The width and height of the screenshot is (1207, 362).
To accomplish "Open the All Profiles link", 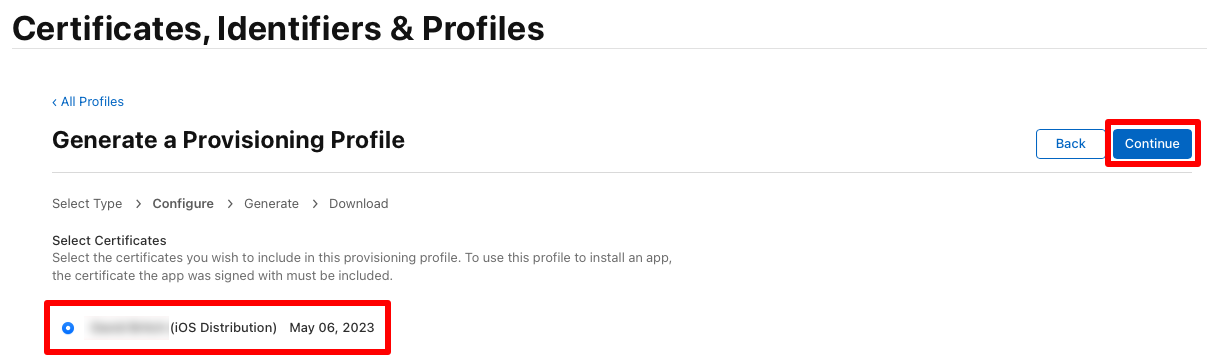I will pos(88,102).
